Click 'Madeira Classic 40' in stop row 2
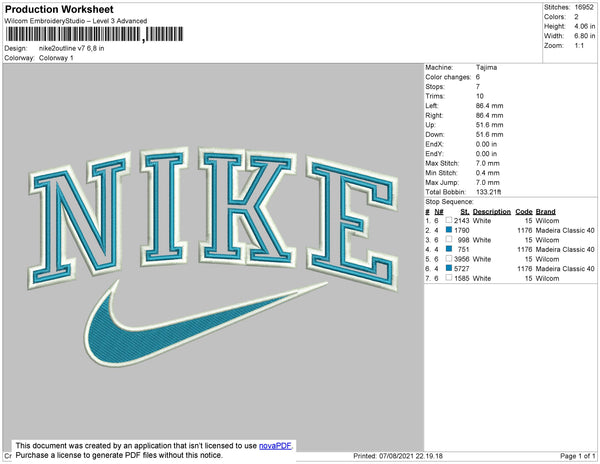Image resolution: width=600 pixels, height=464 pixels. tap(565, 230)
